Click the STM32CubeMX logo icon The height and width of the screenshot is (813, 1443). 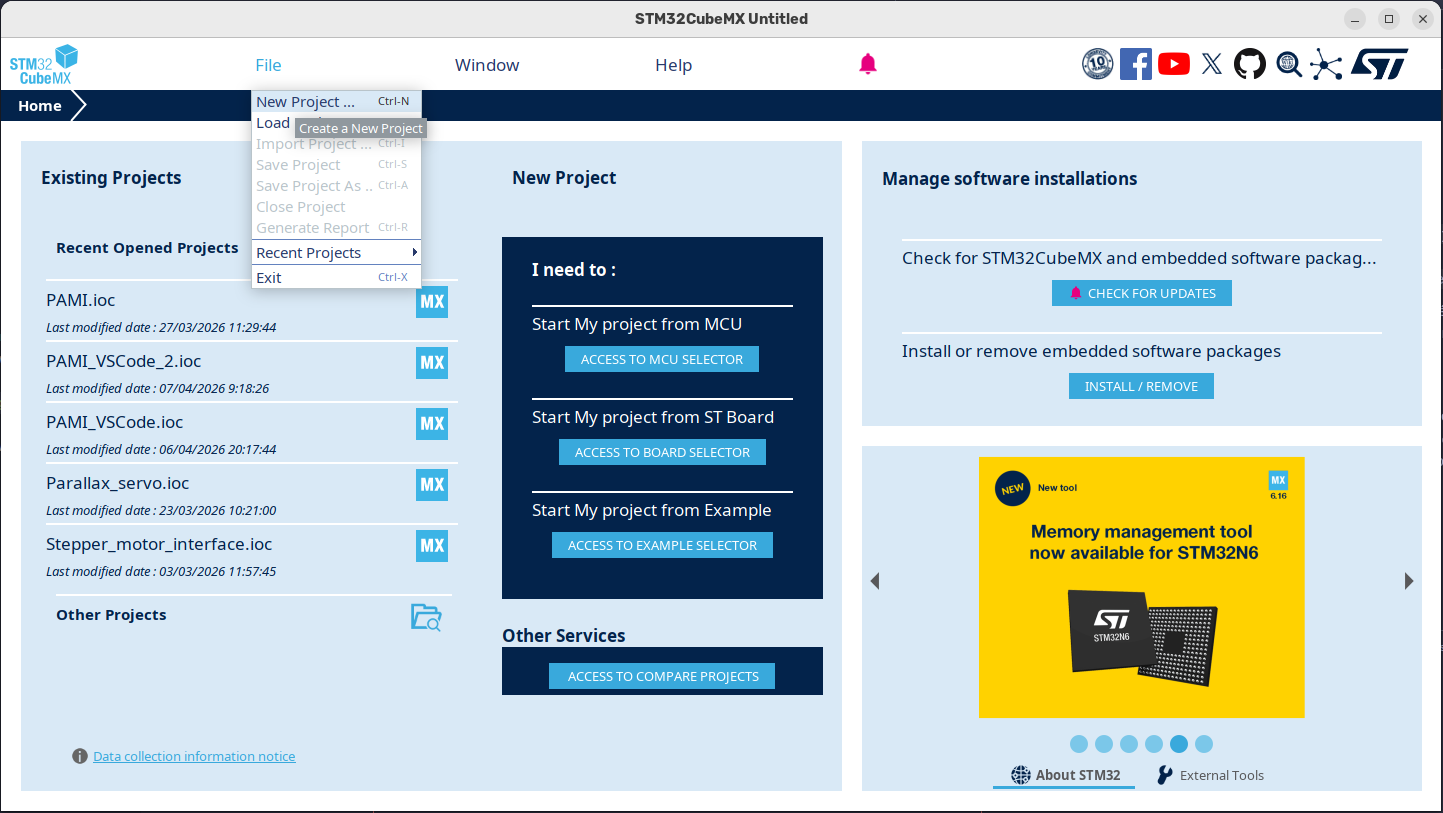(x=44, y=65)
